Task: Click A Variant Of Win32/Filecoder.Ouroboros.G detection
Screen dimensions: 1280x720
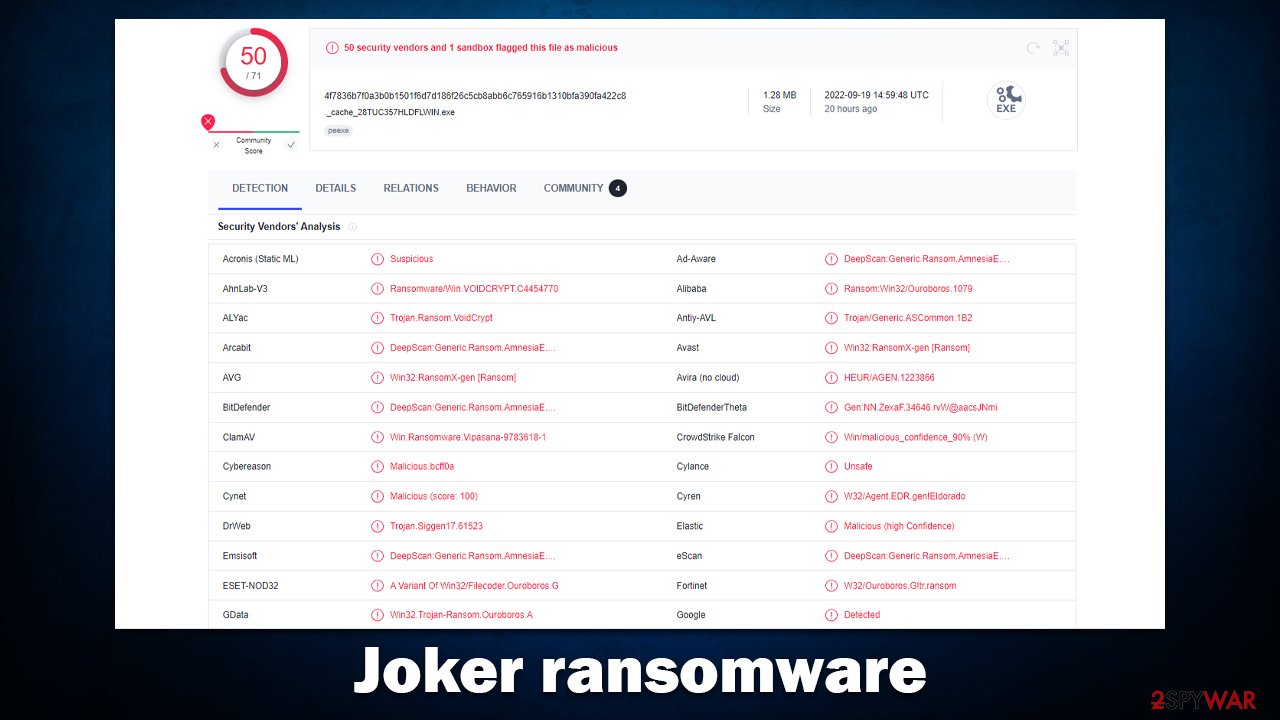Action: pyautogui.click(x=474, y=586)
